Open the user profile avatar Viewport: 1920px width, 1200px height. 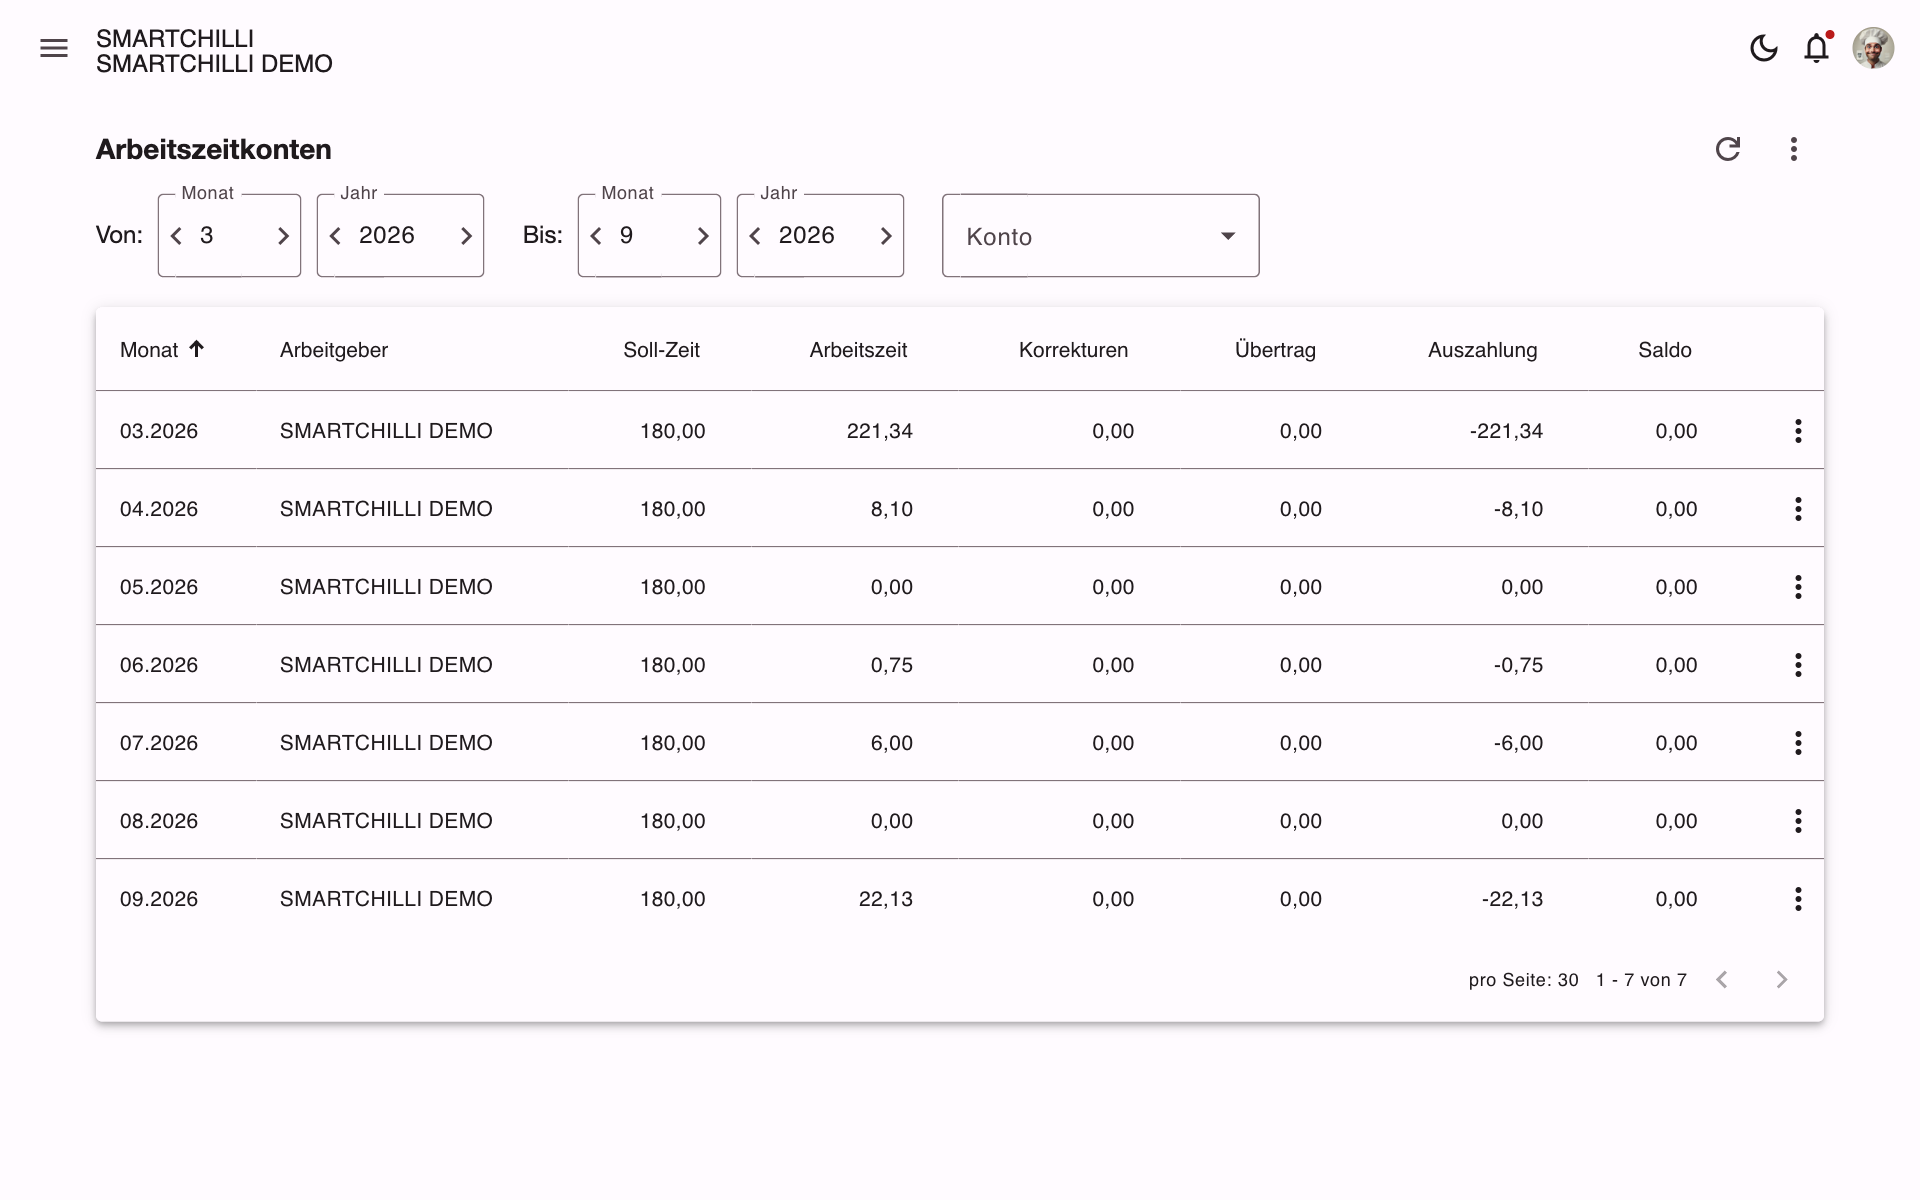(x=1872, y=48)
